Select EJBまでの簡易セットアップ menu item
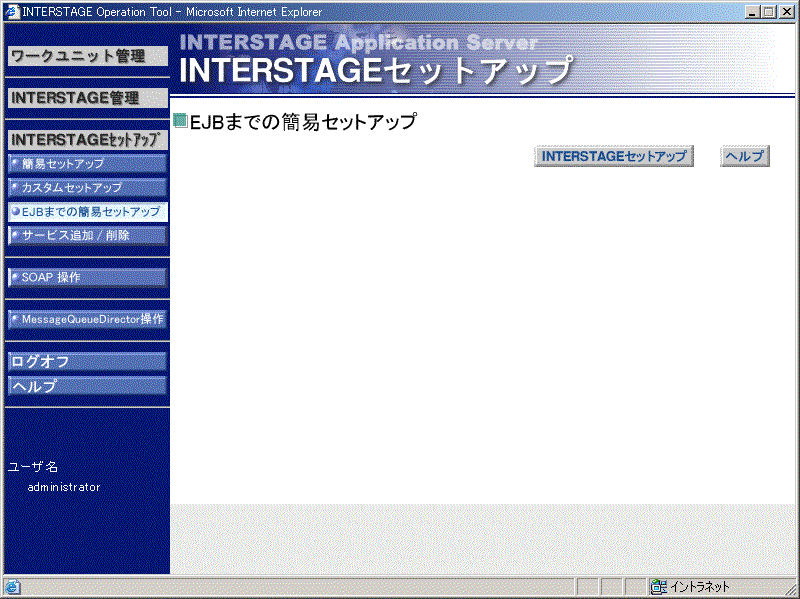The width and height of the screenshot is (800, 599). 87,212
